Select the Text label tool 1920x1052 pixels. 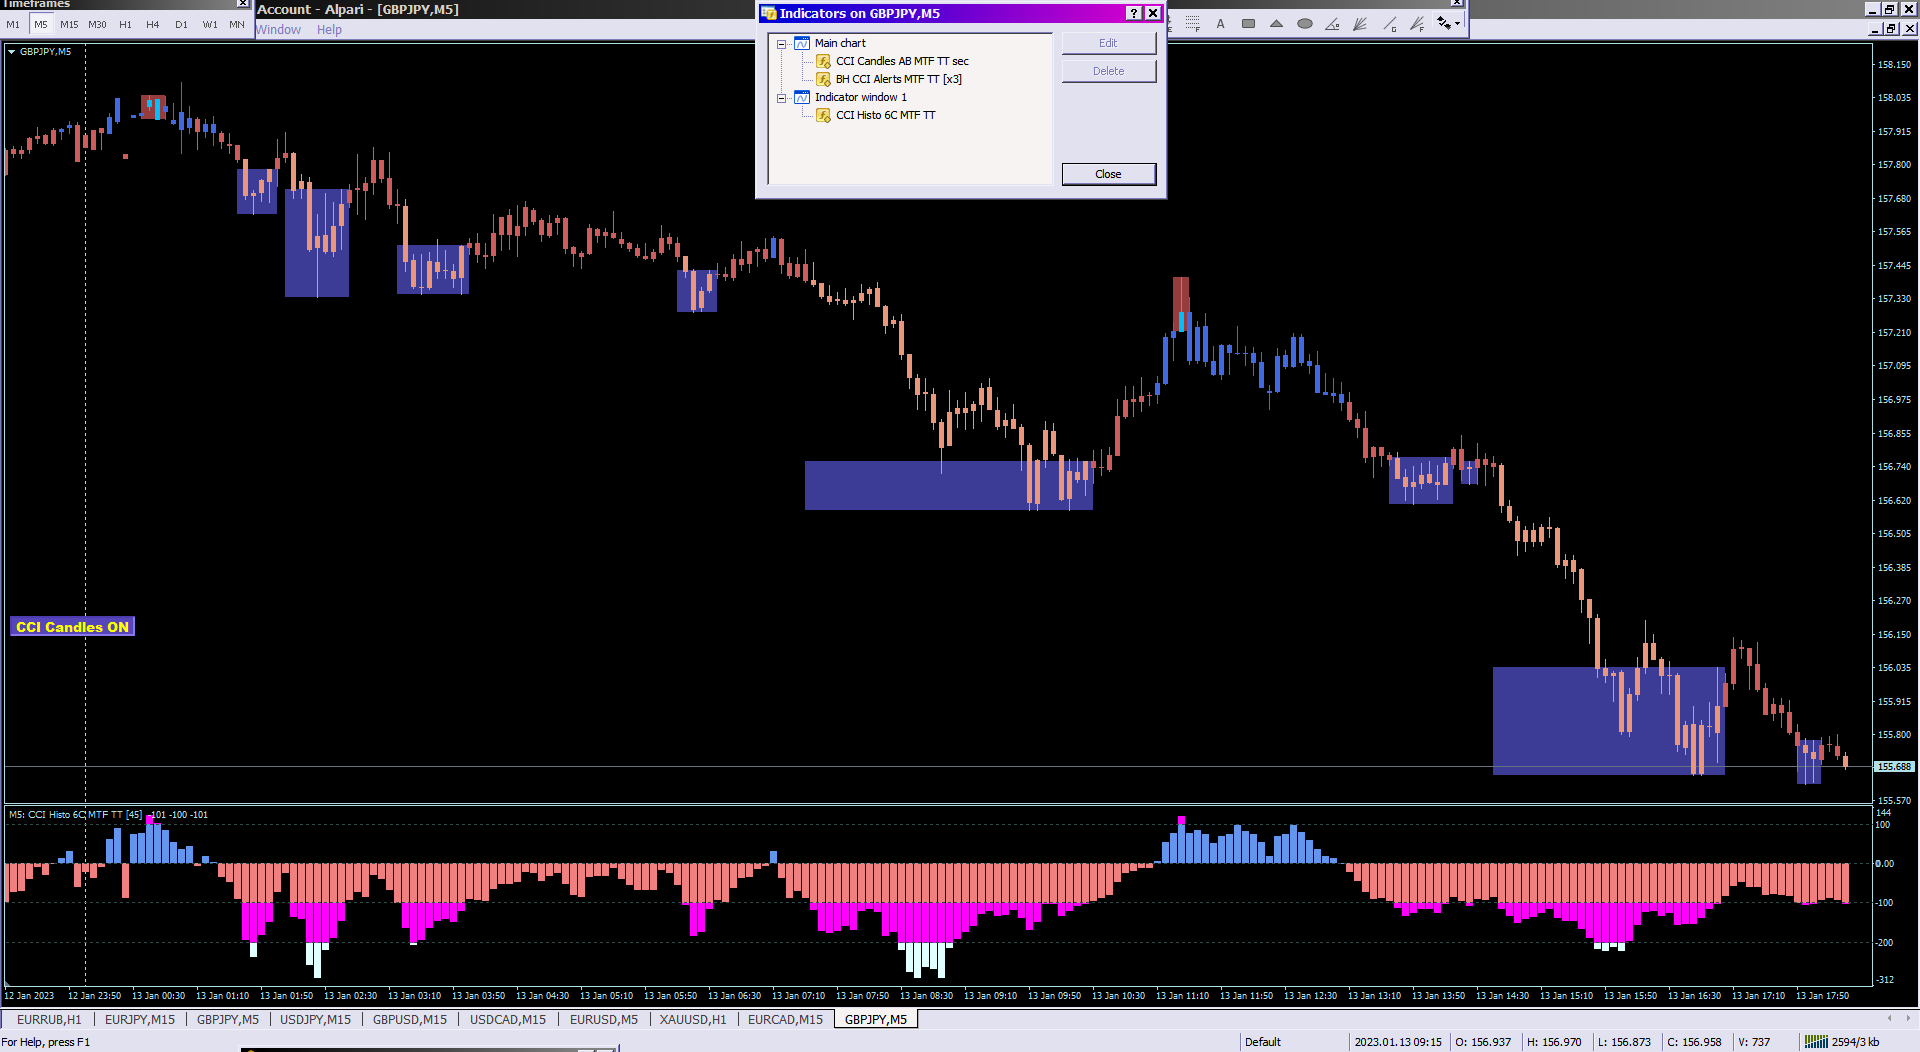click(1220, 23)
